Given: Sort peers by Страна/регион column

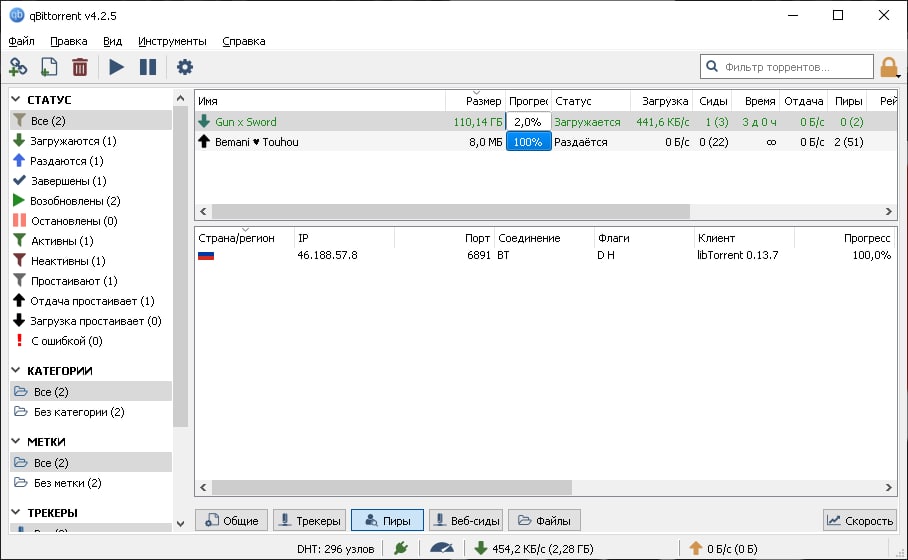Looking at the screenshot, I should tap(245, 238).
